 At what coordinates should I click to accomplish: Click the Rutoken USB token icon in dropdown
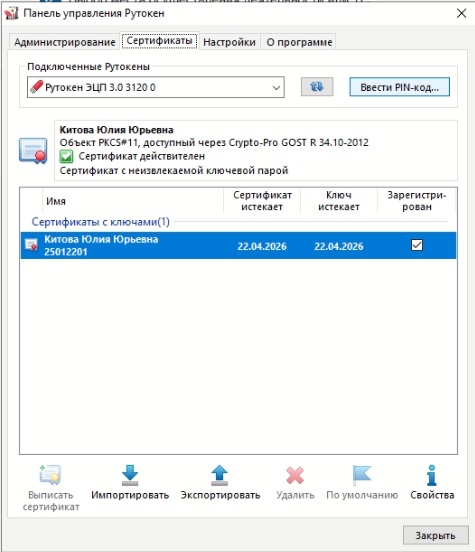[x=37, y=87]
